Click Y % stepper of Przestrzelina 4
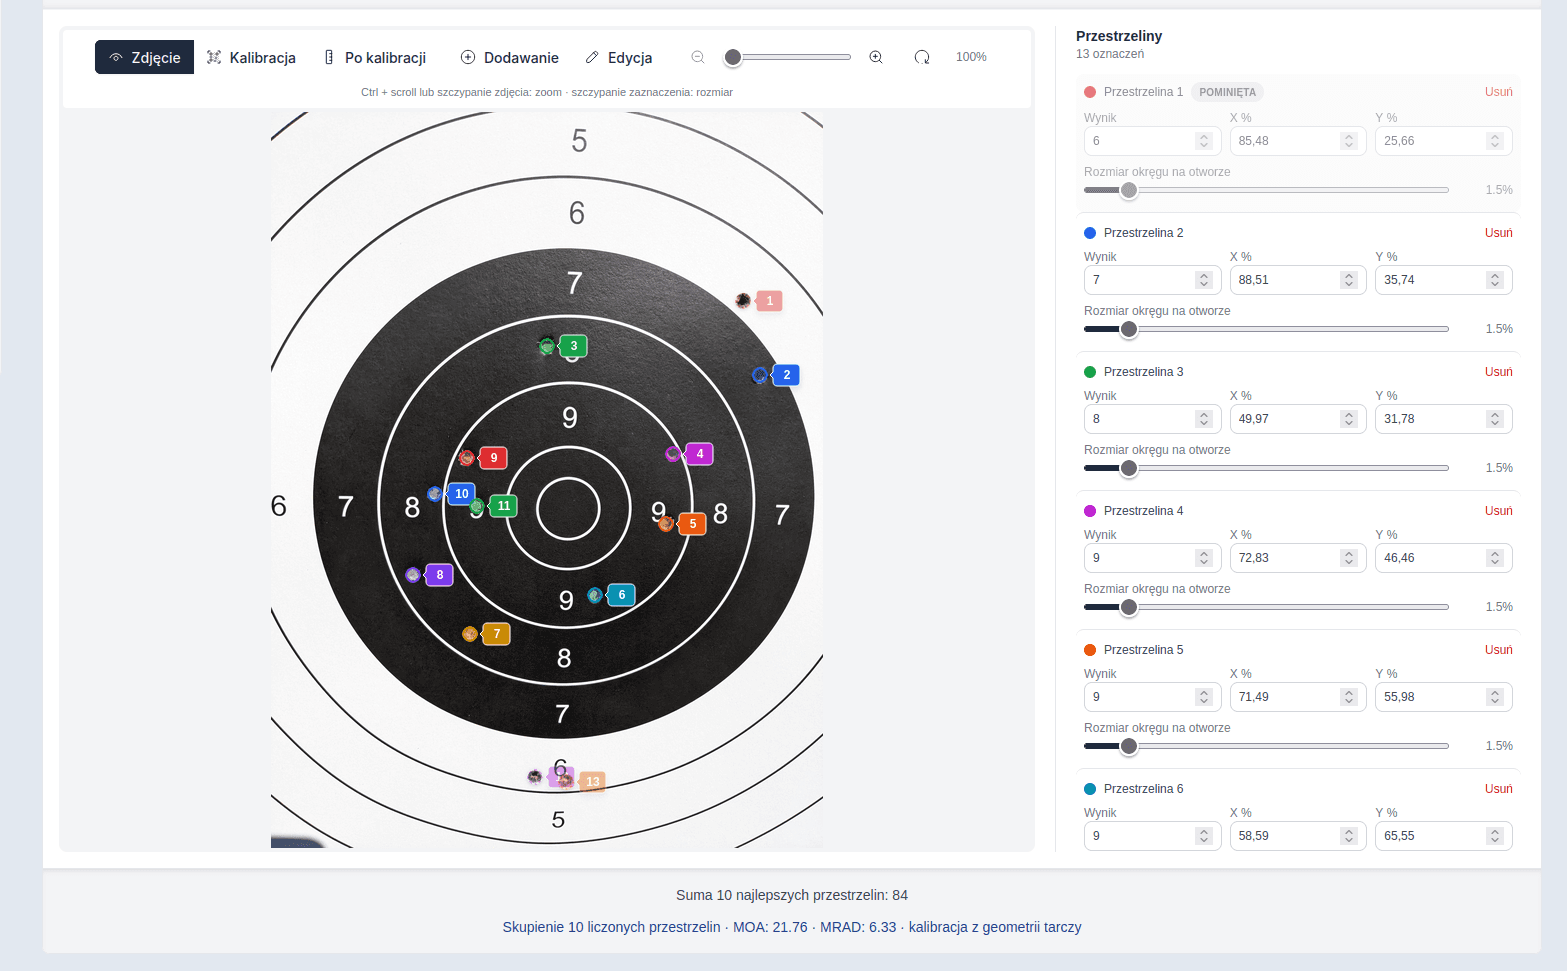The width and height of the screenshot is (1567, 971). click(x=1495, y=558)
